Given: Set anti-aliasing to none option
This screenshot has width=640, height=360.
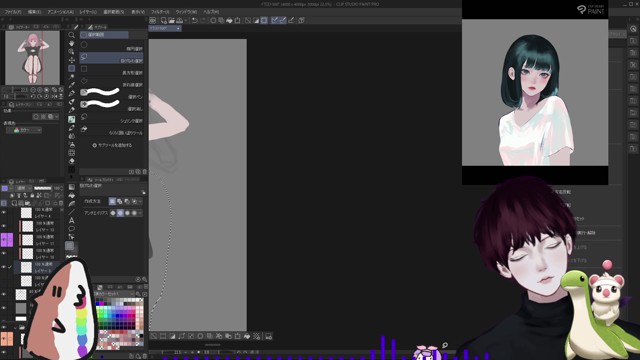Looking at the screenshot, I should (113, 213).
